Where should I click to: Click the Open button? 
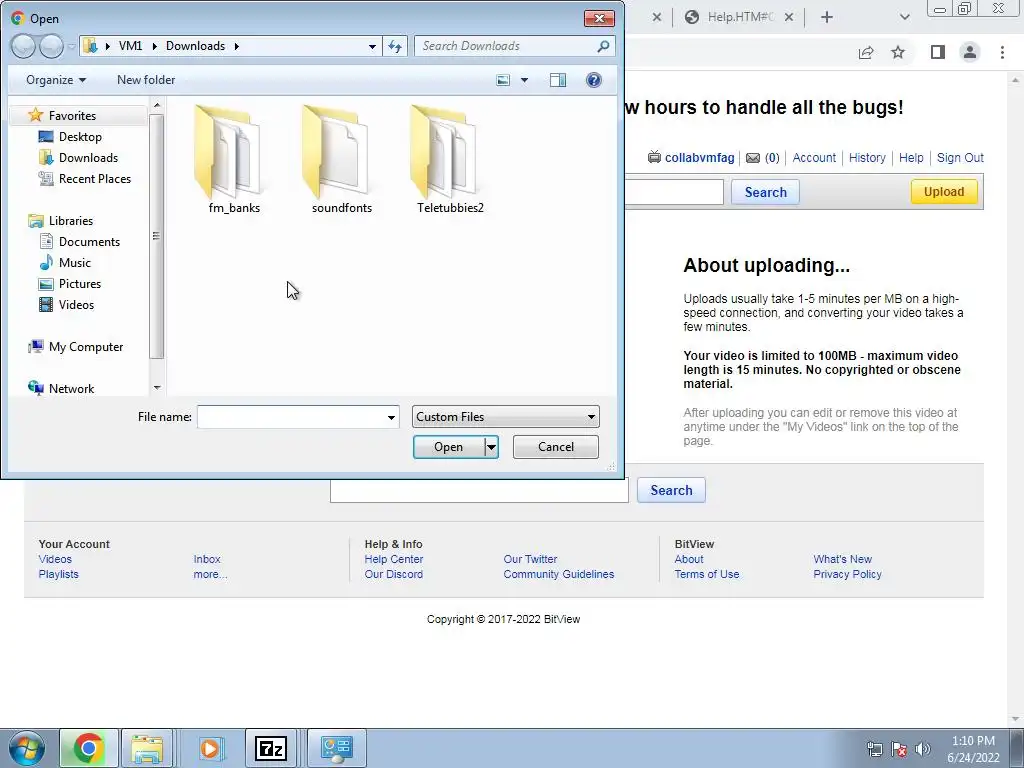point(449,447)
